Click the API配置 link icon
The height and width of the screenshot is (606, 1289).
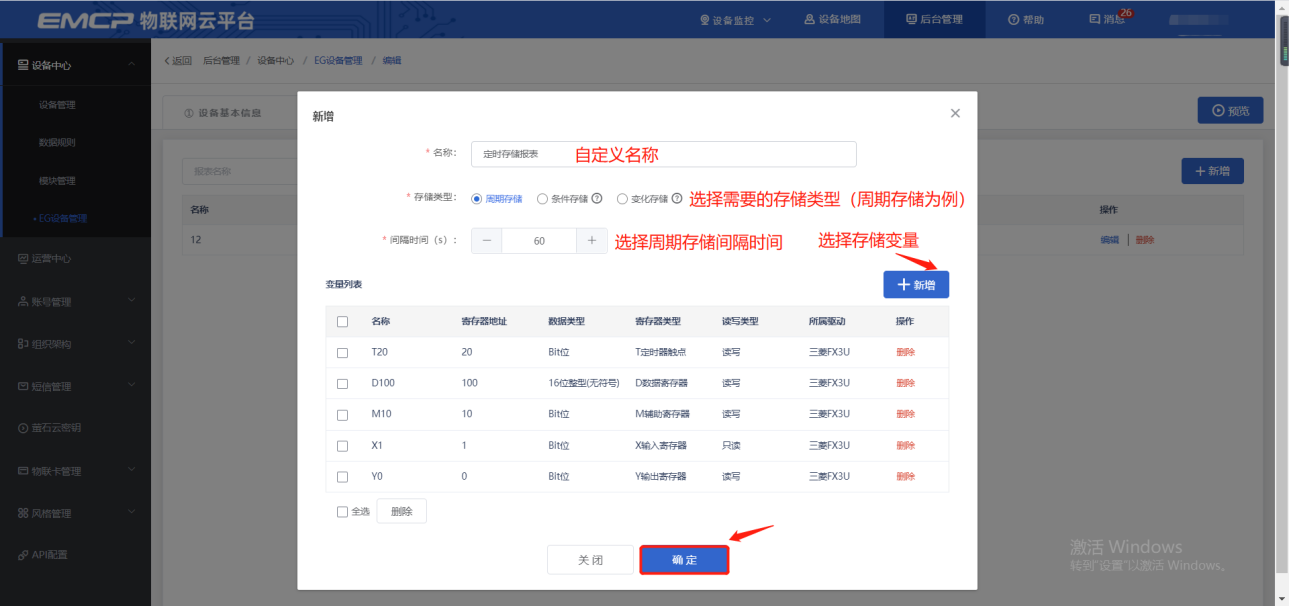coord(23,555)
